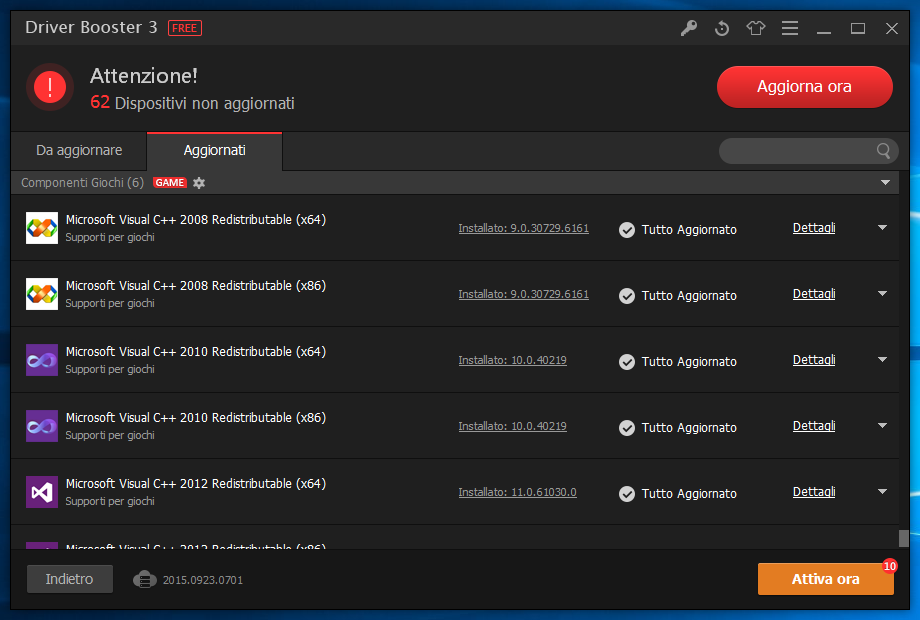Screen dimensions: 920x620
Task: Click the key license icon in title bar
Action: pos(689,28)
